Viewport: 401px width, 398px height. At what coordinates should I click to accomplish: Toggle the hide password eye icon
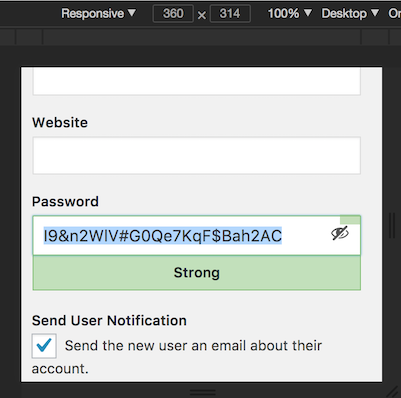pyautogui.click(x=340, y=233)
